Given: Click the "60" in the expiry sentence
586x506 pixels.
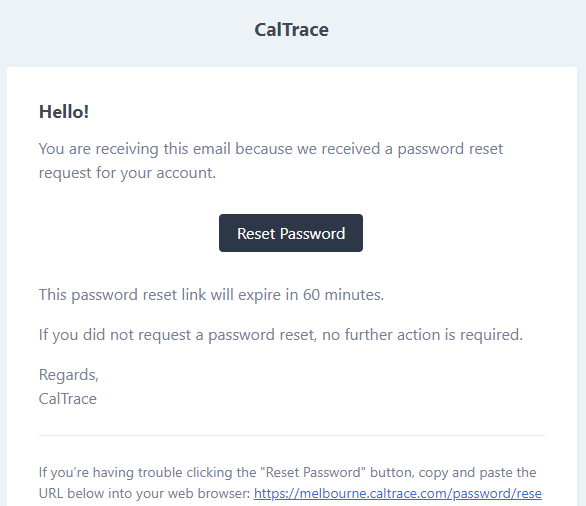Looking at the screenshot, I should [311, 294].
